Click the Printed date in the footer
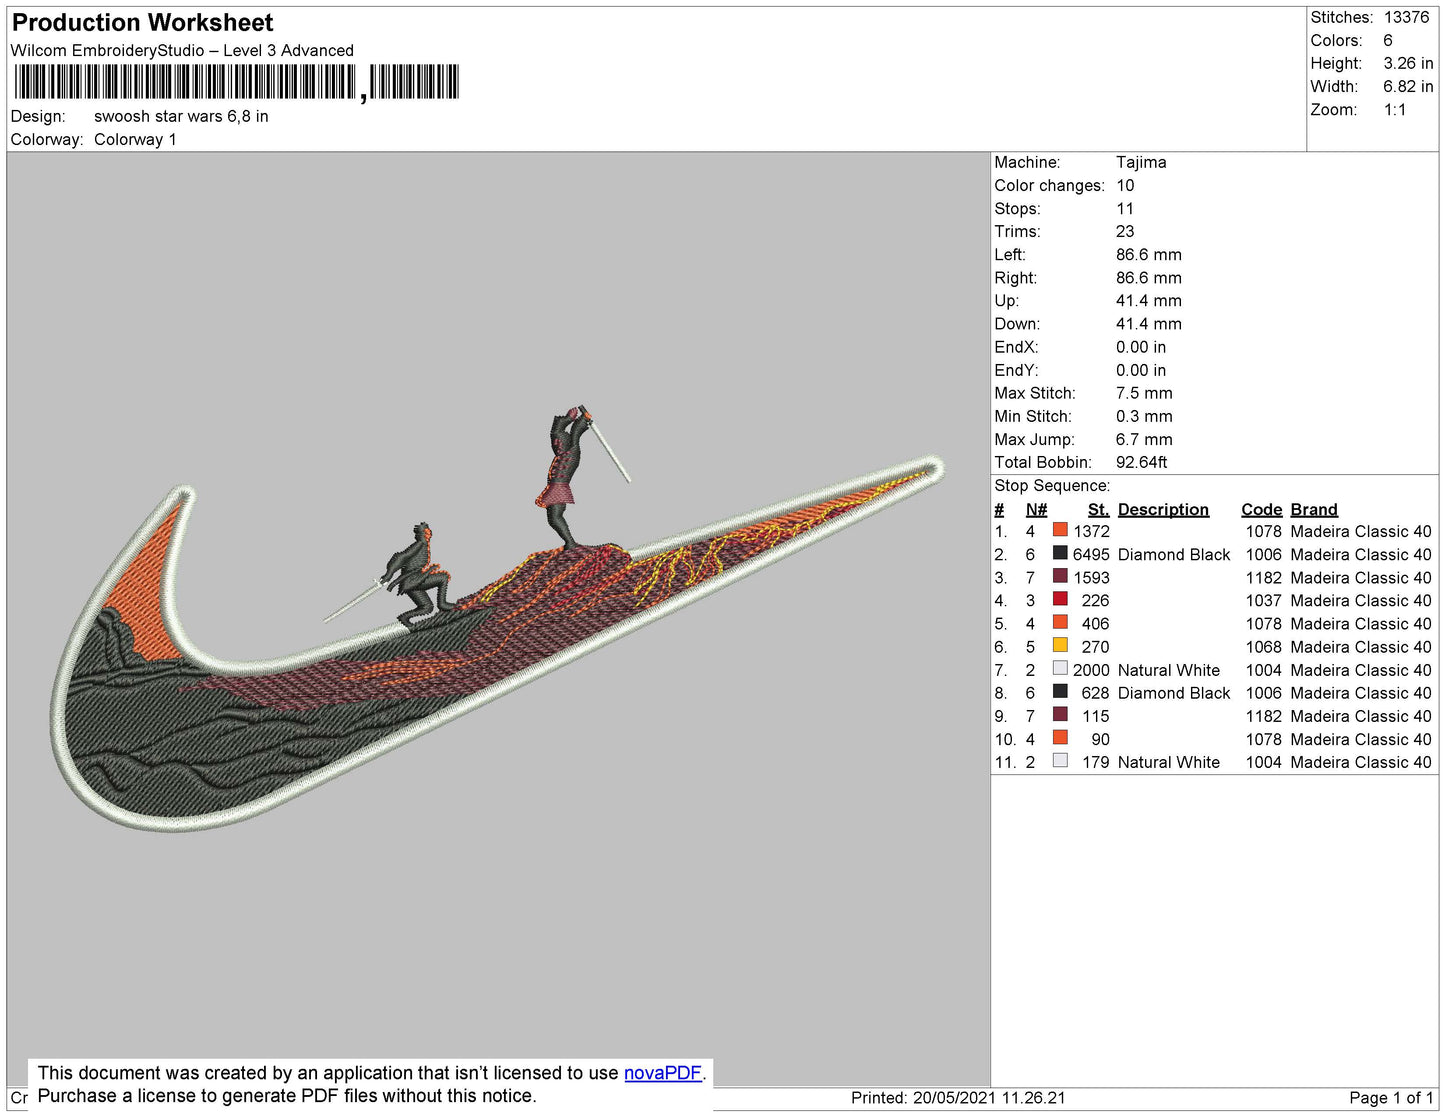The image size is (1445, 1117). (957, 1098)
